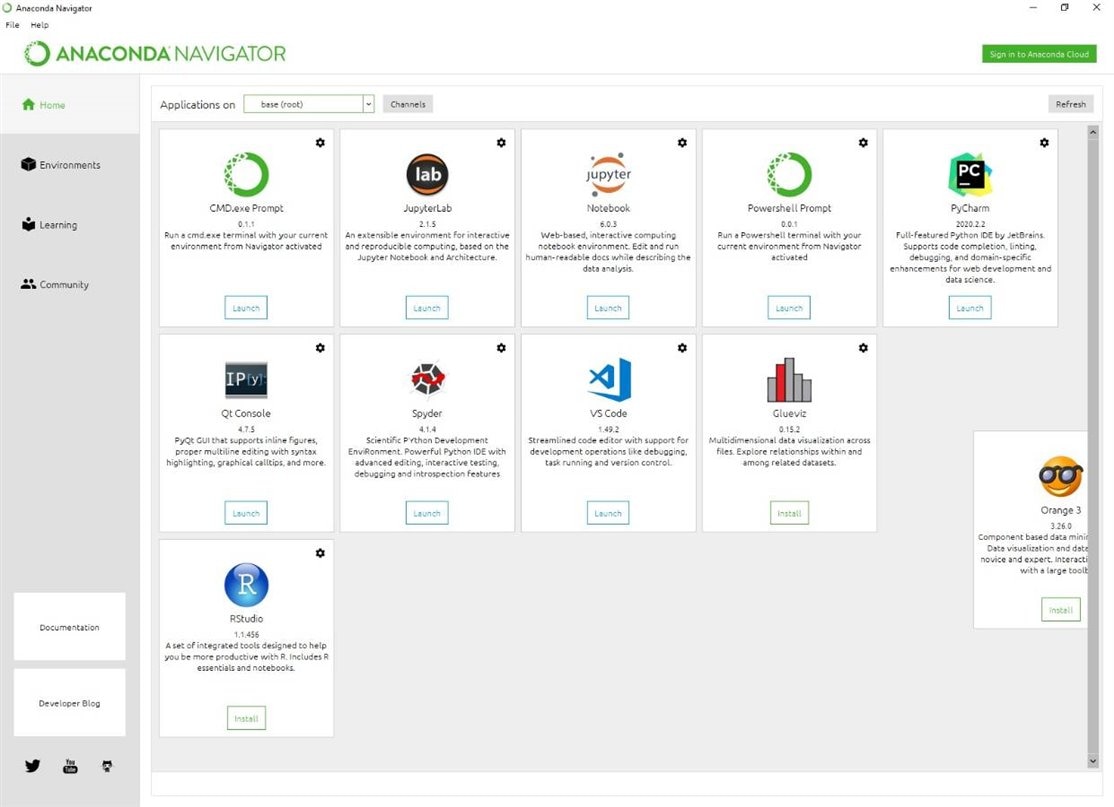Launch PyCharm
The width and height of the screenshot is (1114, 807).
(x=970, y=308)
